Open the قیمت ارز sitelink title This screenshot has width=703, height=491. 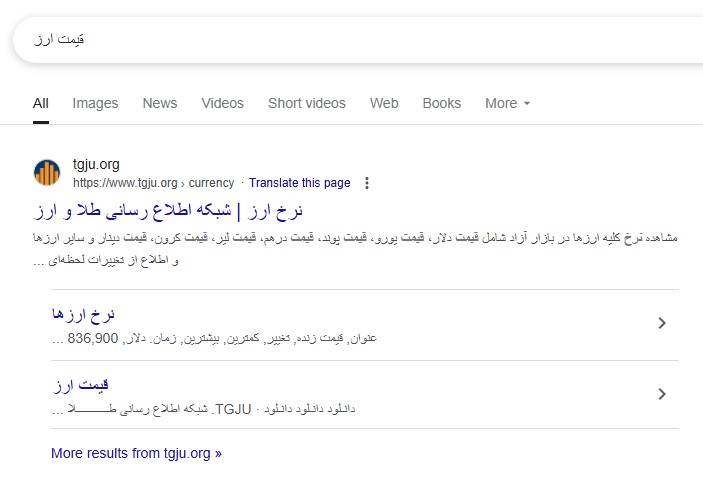(x=80, y=385)
